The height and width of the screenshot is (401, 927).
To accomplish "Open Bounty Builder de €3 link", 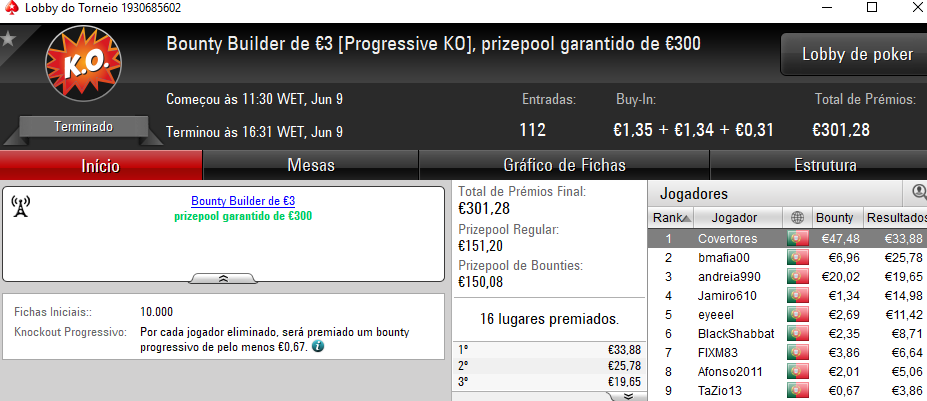I will pyautogui.click(x=243, y=201).
